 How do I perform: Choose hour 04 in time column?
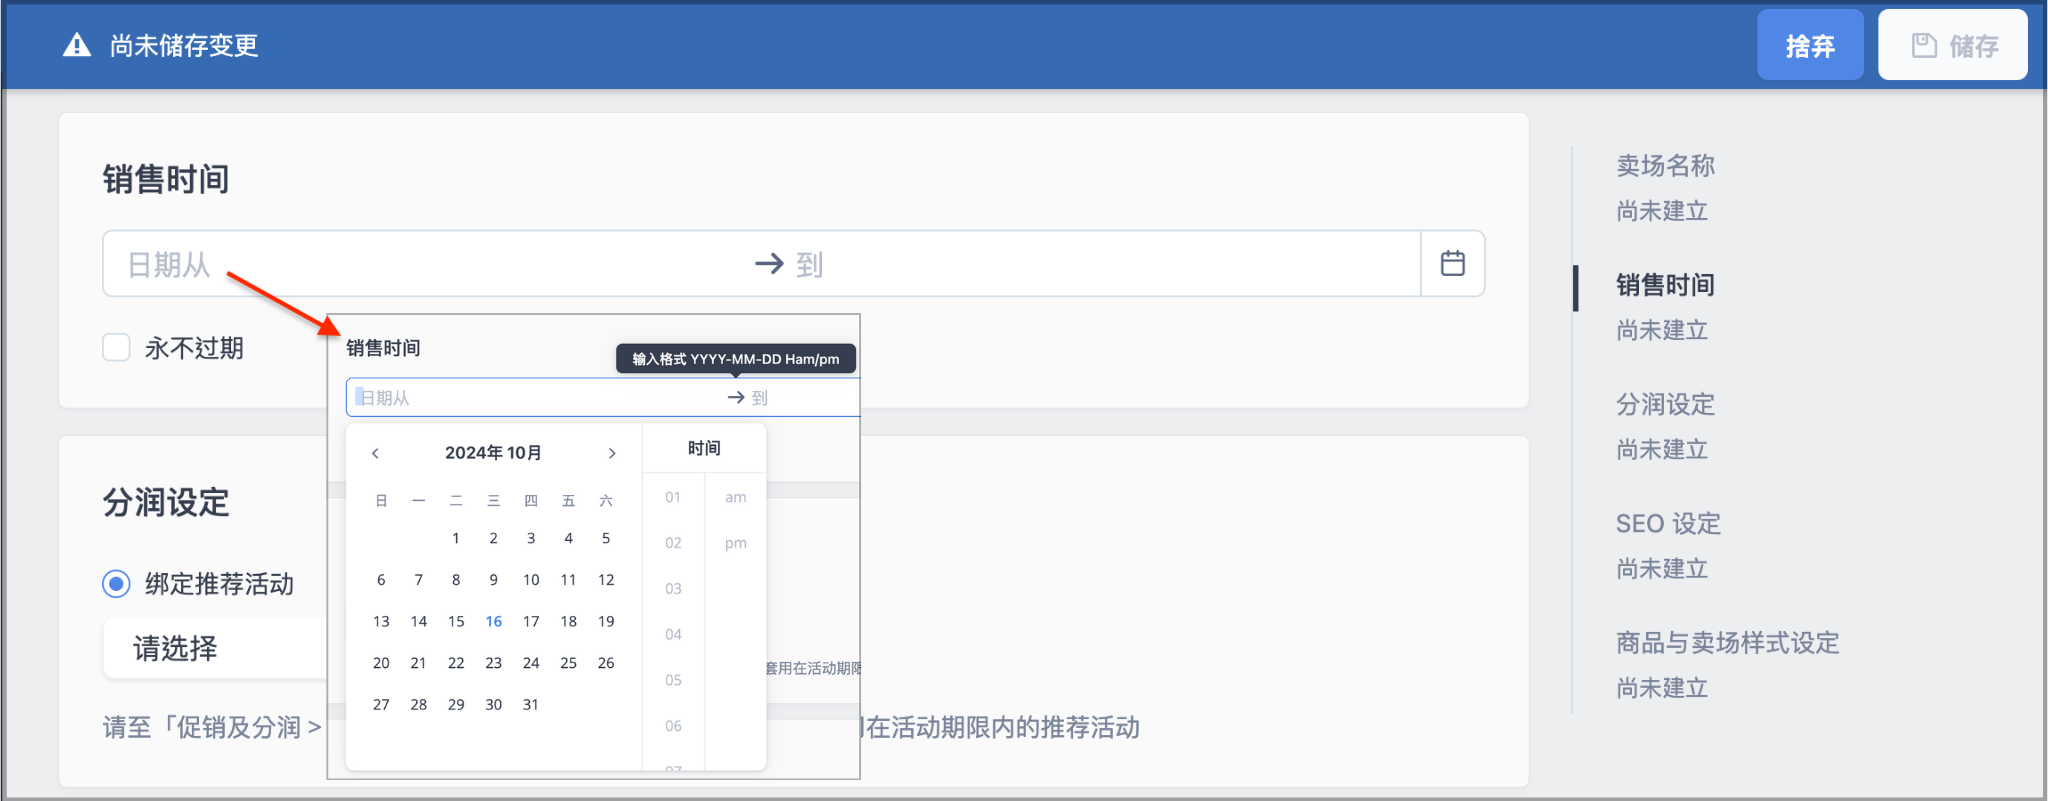coord(673,634)
